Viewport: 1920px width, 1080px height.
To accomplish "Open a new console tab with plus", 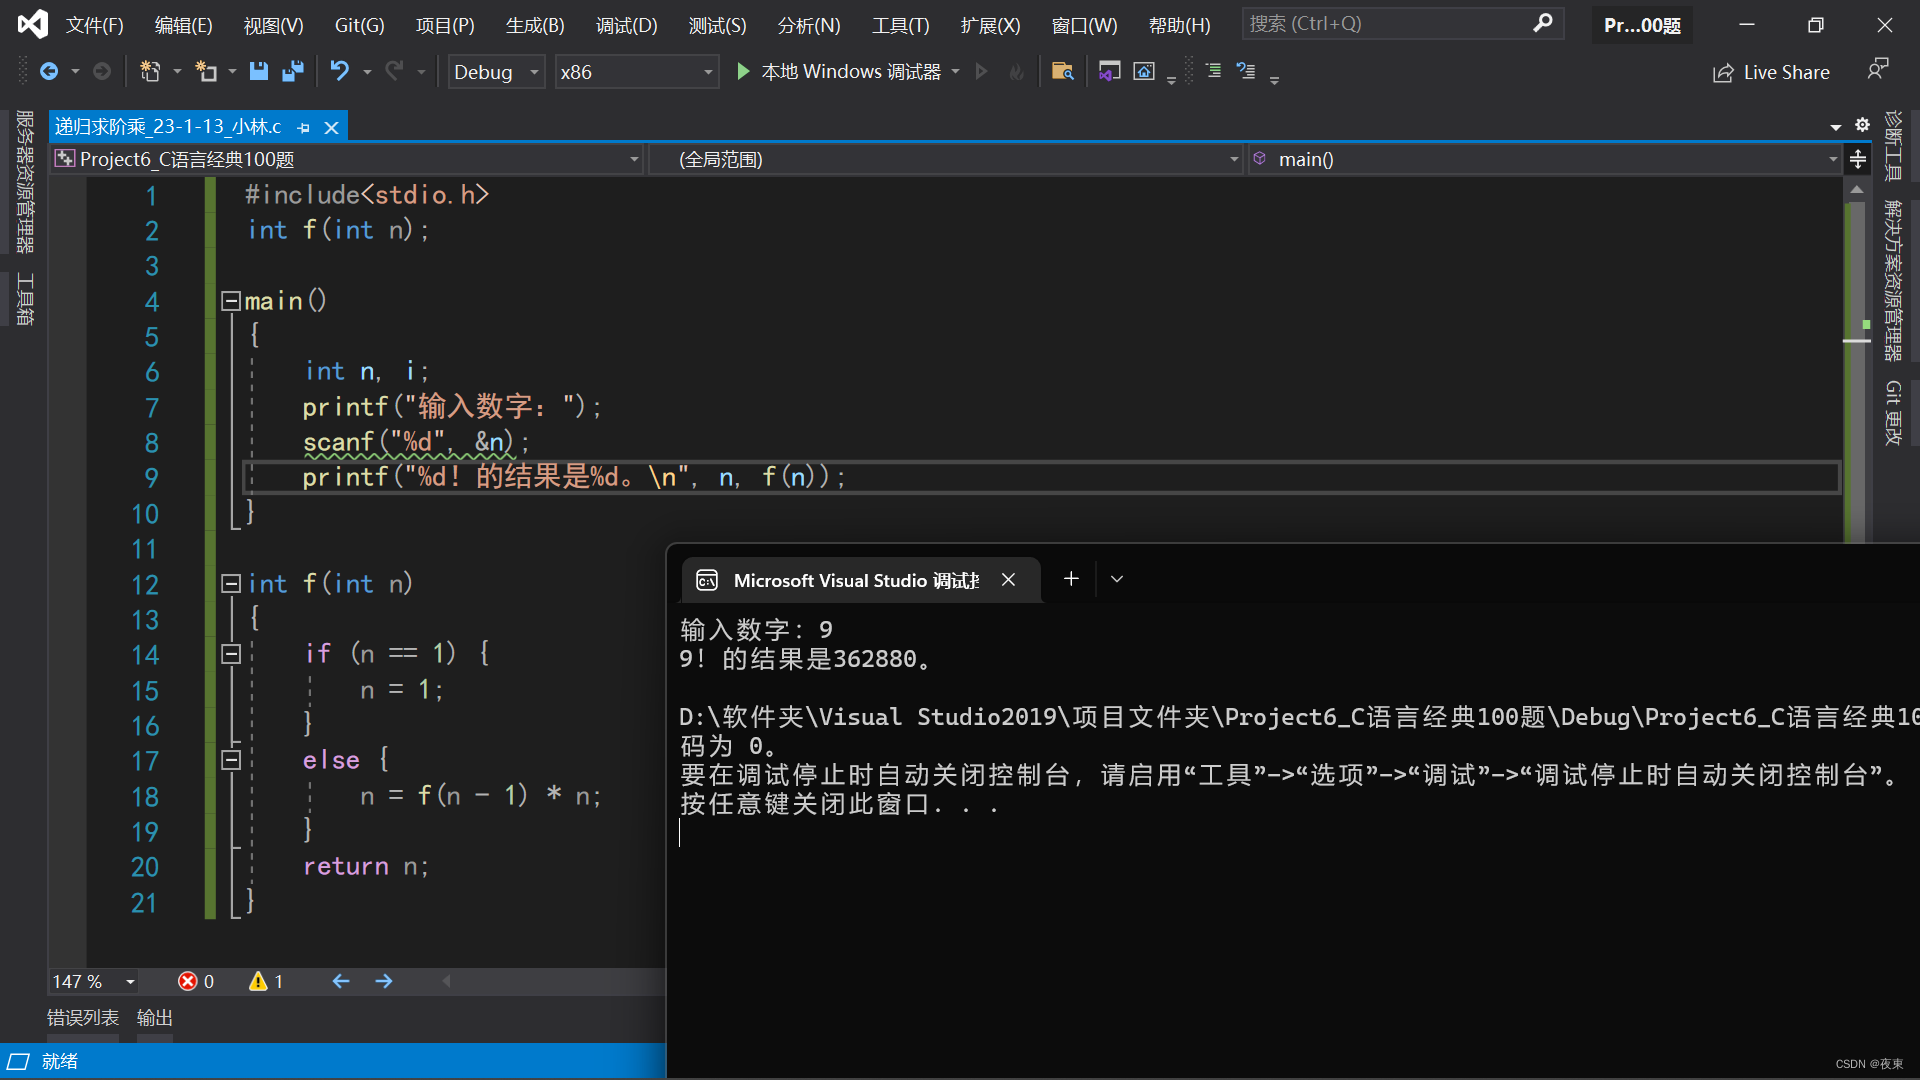I will [x=1071, y=579].
